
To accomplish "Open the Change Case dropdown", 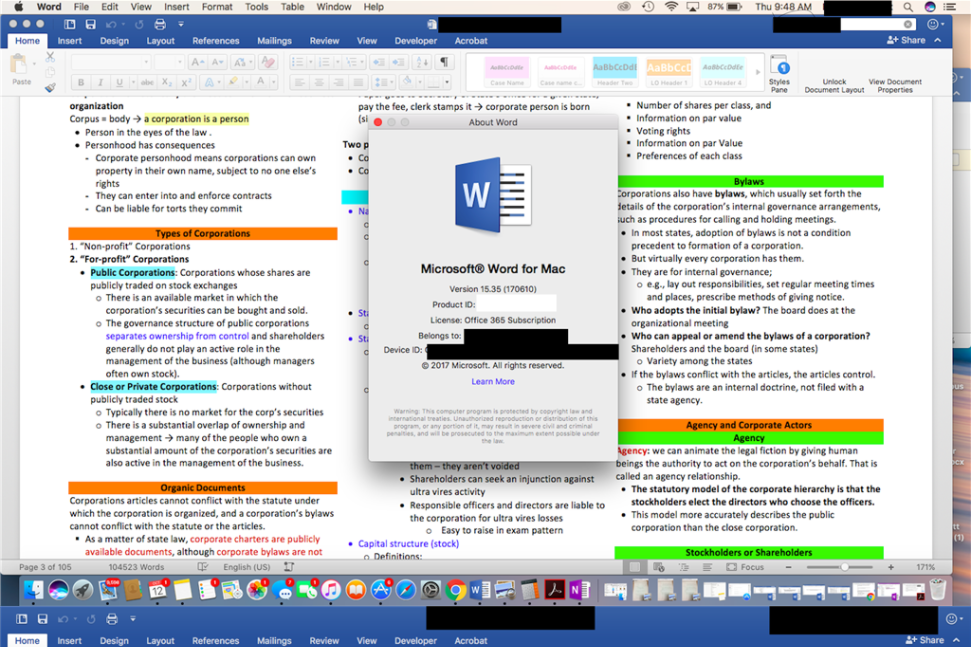I will point(241,62).
